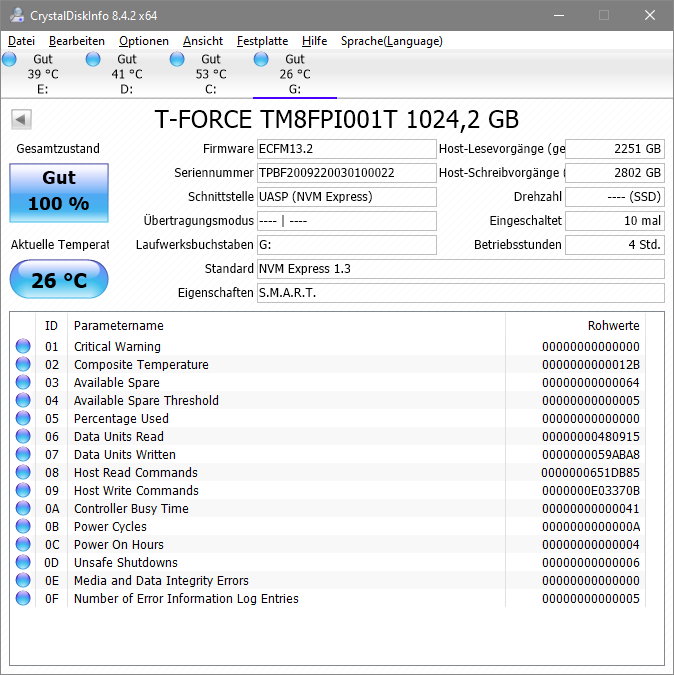
Task: Click the Gut 100 % health status button
Action: [x=59, y=192]
